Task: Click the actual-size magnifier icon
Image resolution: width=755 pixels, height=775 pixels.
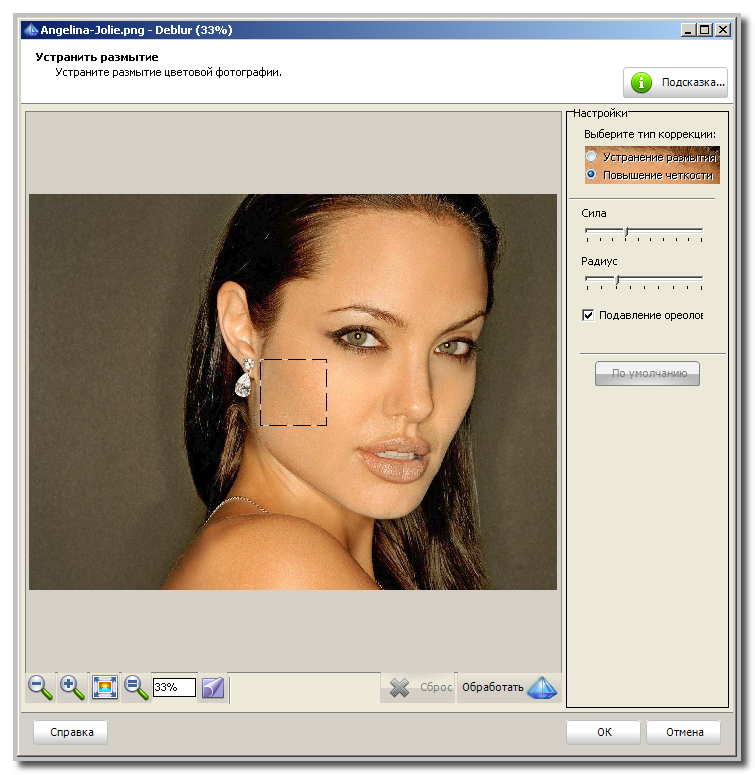Action: (x=135, y=687)
